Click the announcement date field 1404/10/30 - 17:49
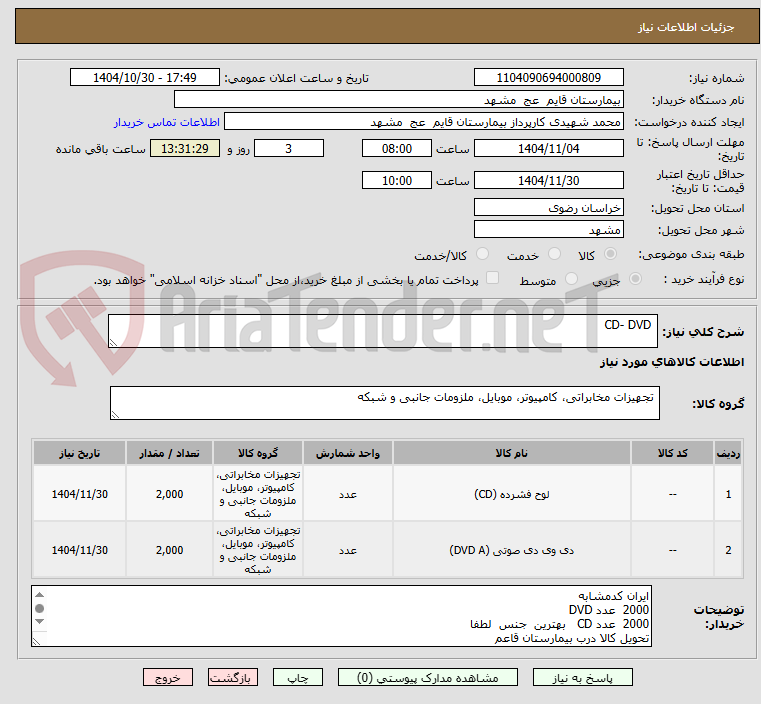 [145, 78]
